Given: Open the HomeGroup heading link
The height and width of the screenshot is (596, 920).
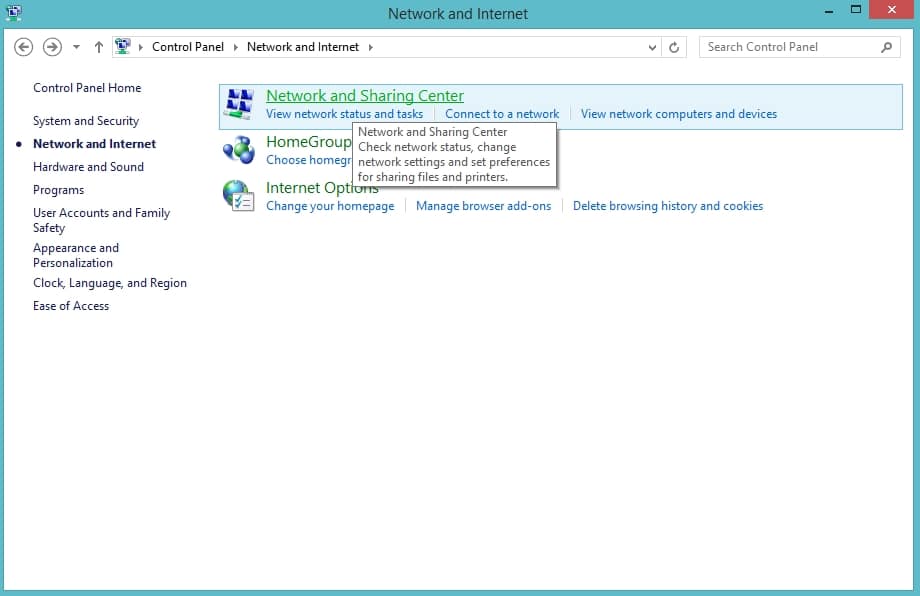Looking at the screenshot, I should click(x=308, y=142).
